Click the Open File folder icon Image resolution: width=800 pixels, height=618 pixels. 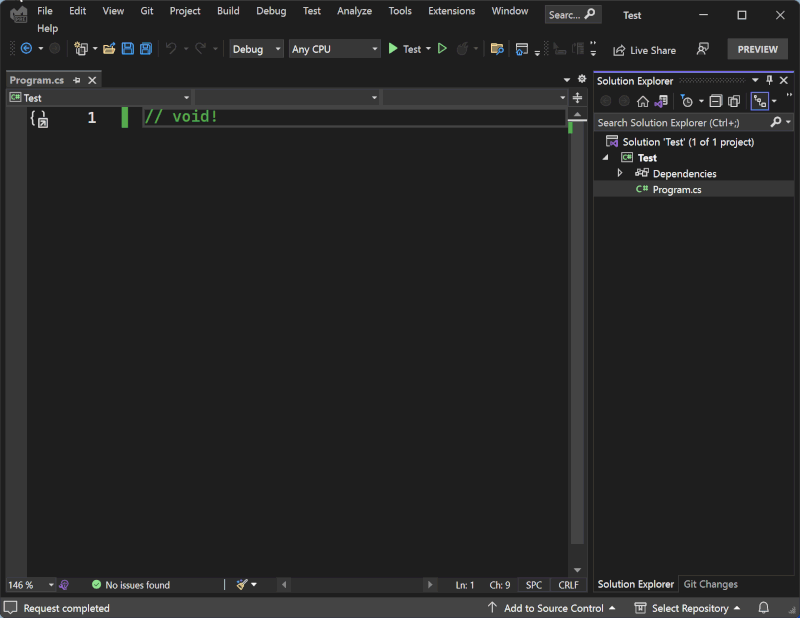click(109, 49)
